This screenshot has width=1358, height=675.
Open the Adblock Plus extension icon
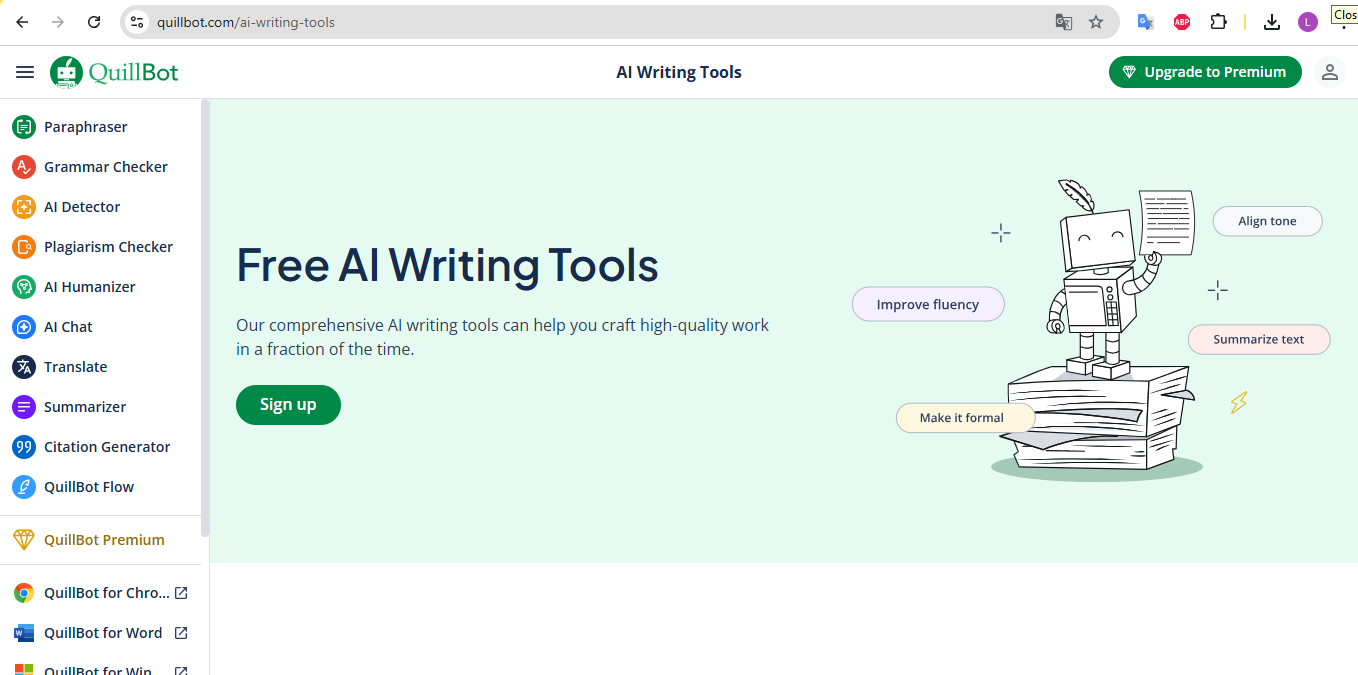pyautogui.click(x=1182, y=22)
